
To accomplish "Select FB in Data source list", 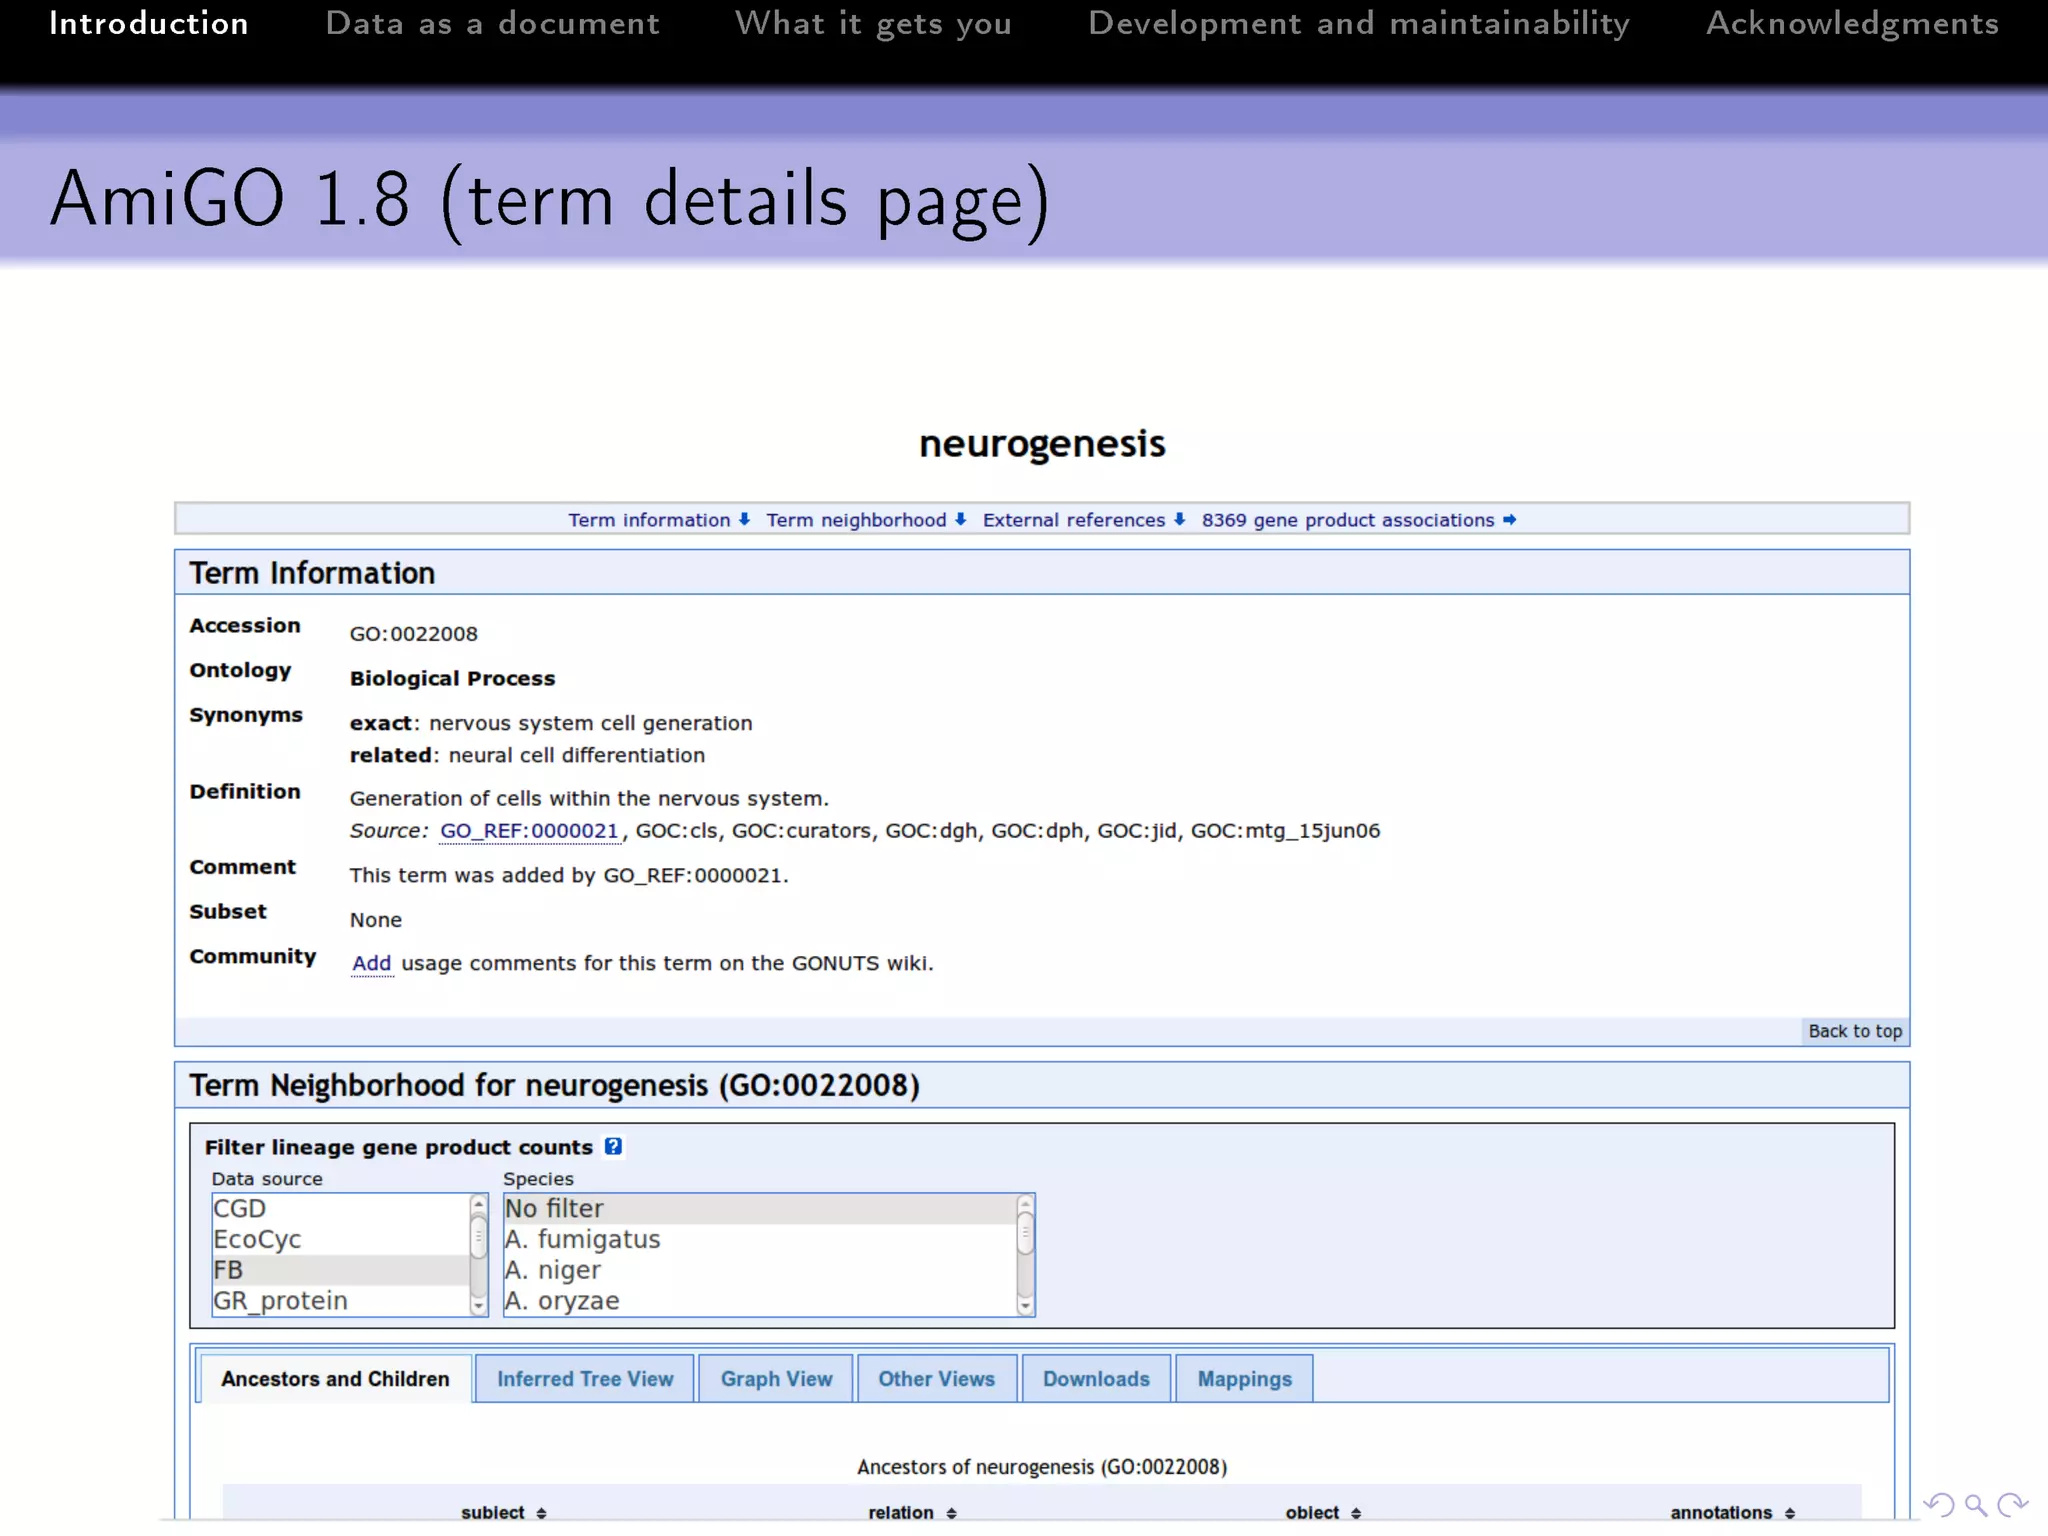I will pos(340,1270).
